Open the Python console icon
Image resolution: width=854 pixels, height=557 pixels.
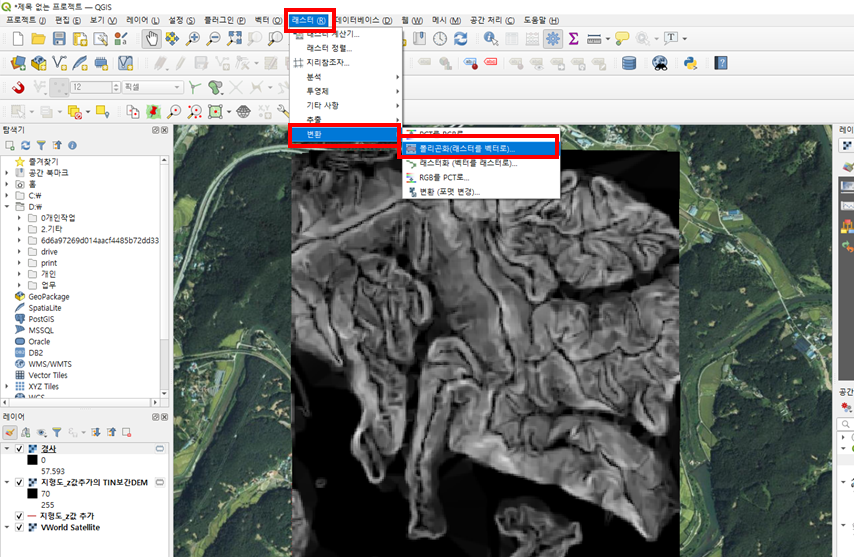click(x=691, y=63)
